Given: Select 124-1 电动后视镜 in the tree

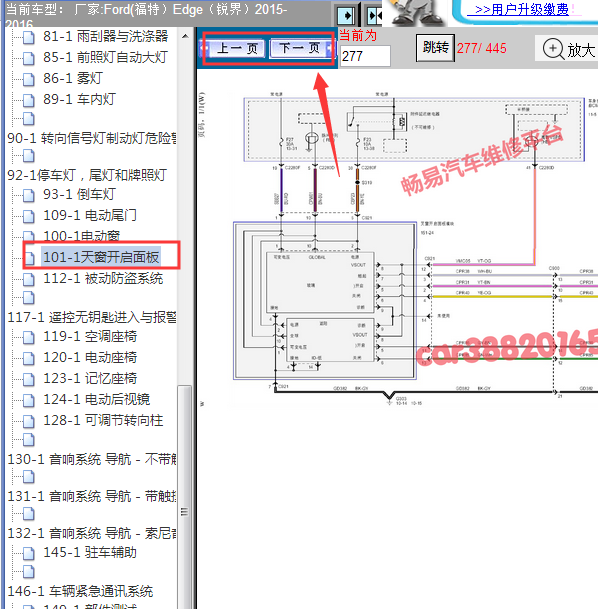Looking at the screenshot, I should click(x=97, y=399).
